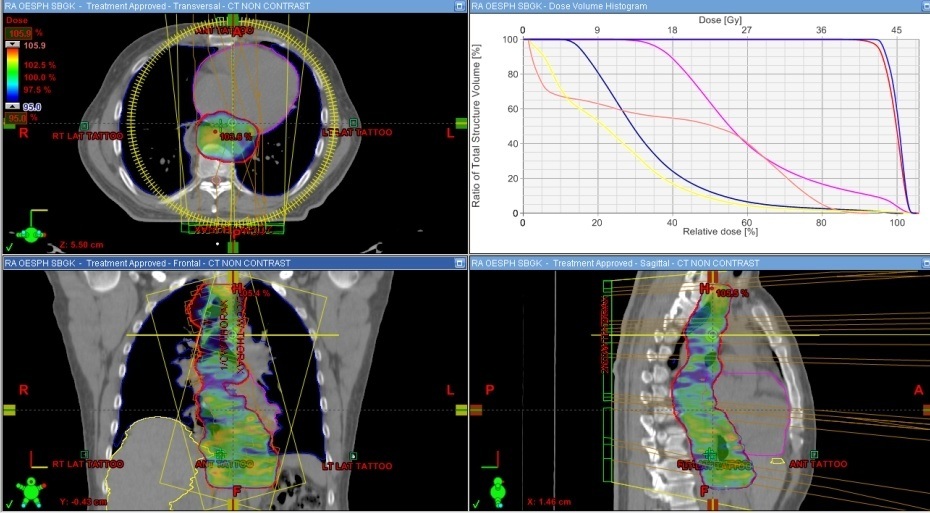The image size is (930, 513).
Task: Toggle the green checkmark in Transversal view corner
Action: coord(10,245)
